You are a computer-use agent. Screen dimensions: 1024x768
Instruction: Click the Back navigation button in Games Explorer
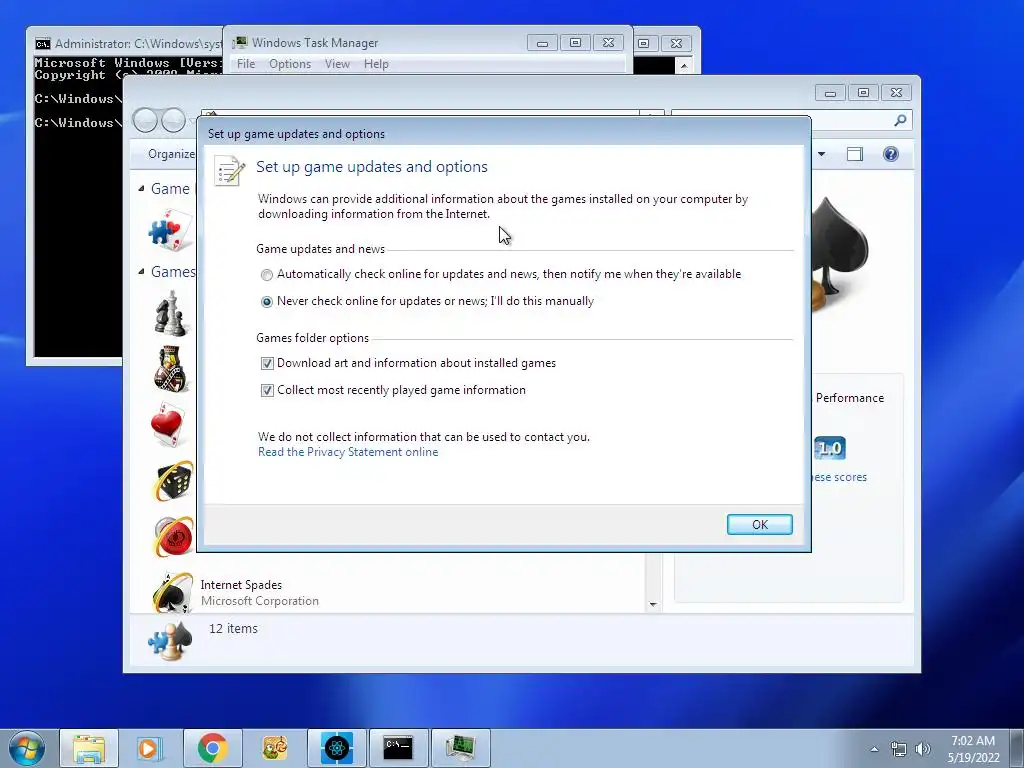pos(146,120)
